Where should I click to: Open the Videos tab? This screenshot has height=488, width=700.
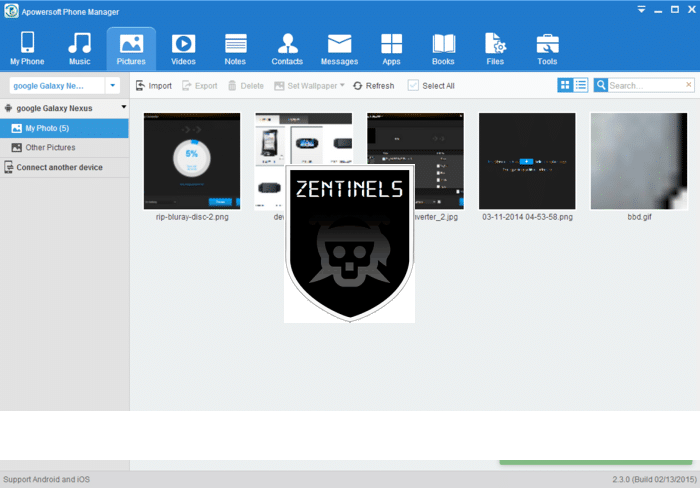183,49
